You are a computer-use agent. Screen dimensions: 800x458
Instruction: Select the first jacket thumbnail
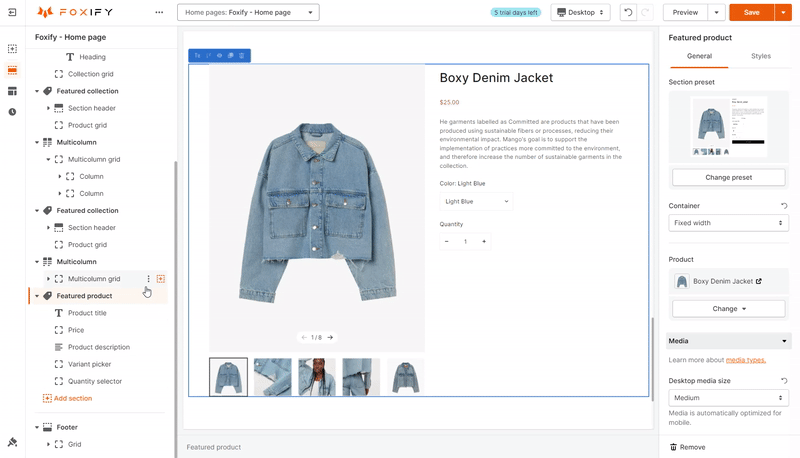coord(228,377)
